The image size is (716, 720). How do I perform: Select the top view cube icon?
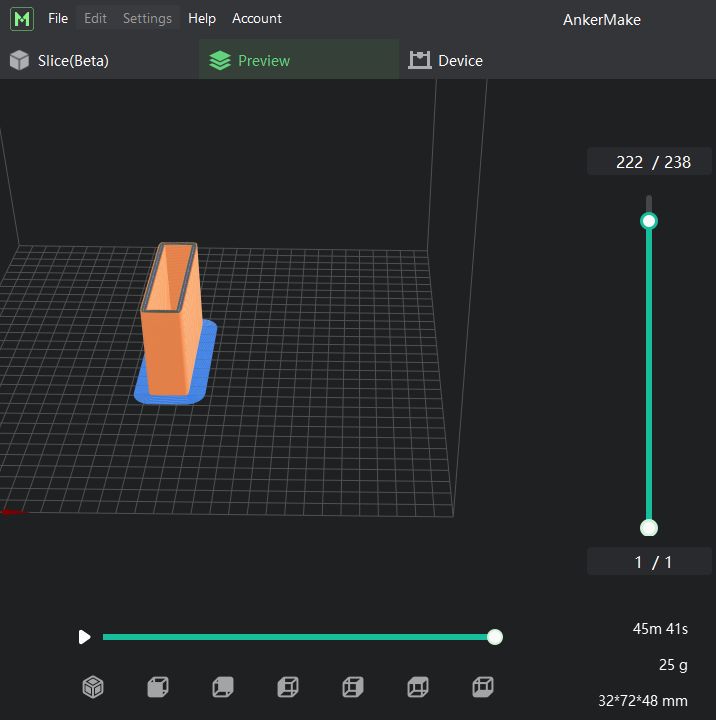pyautogui.click(x=418, y=687)
